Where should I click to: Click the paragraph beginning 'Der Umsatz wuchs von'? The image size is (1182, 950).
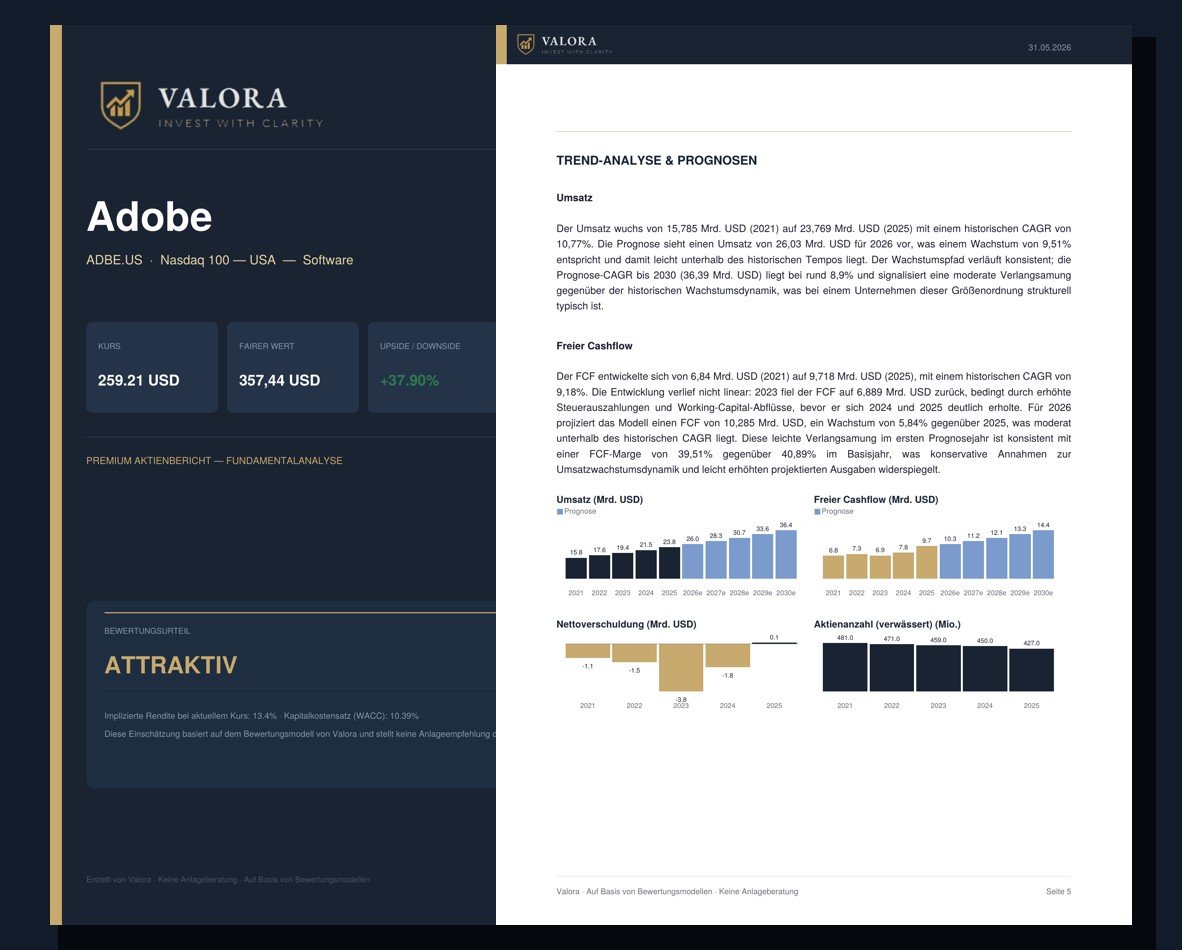813,268
